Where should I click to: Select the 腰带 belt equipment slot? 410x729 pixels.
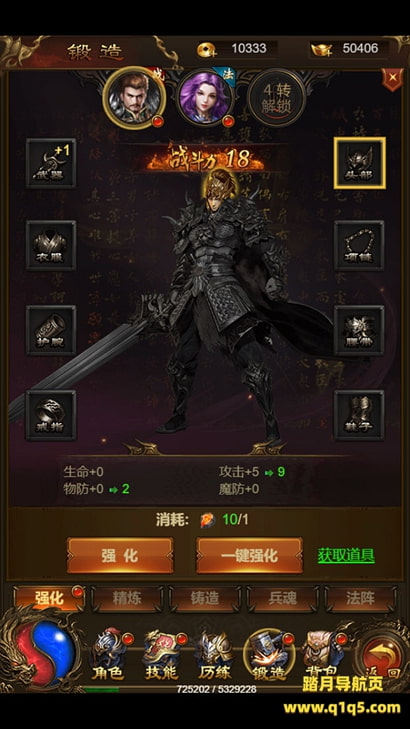[x=359, y=331]
